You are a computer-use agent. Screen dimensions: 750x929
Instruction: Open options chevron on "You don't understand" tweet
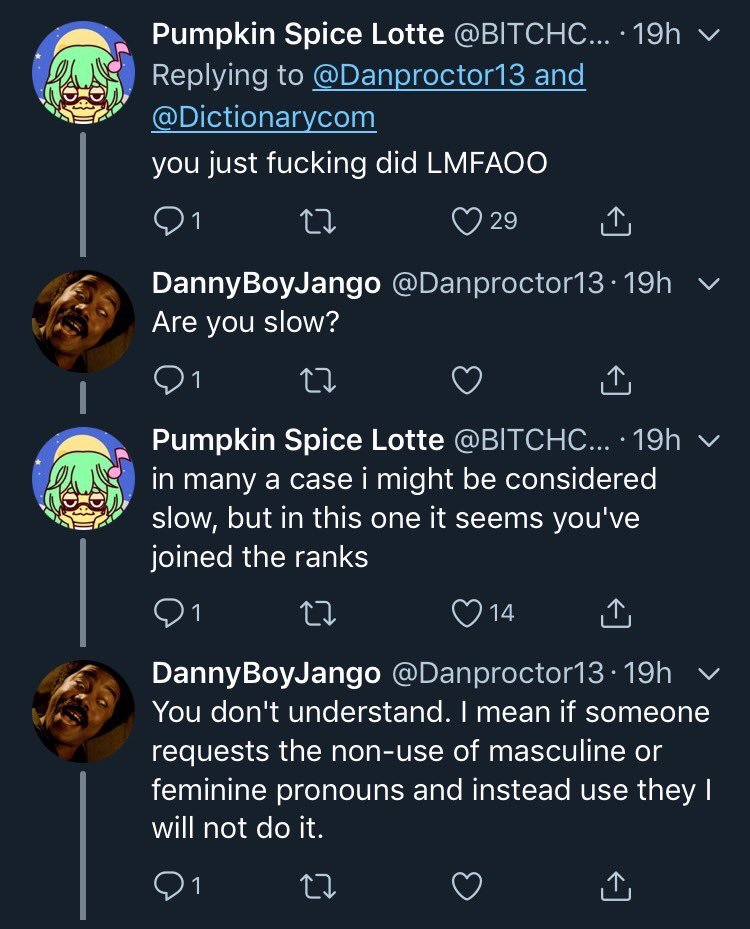[x=708, y=675]
